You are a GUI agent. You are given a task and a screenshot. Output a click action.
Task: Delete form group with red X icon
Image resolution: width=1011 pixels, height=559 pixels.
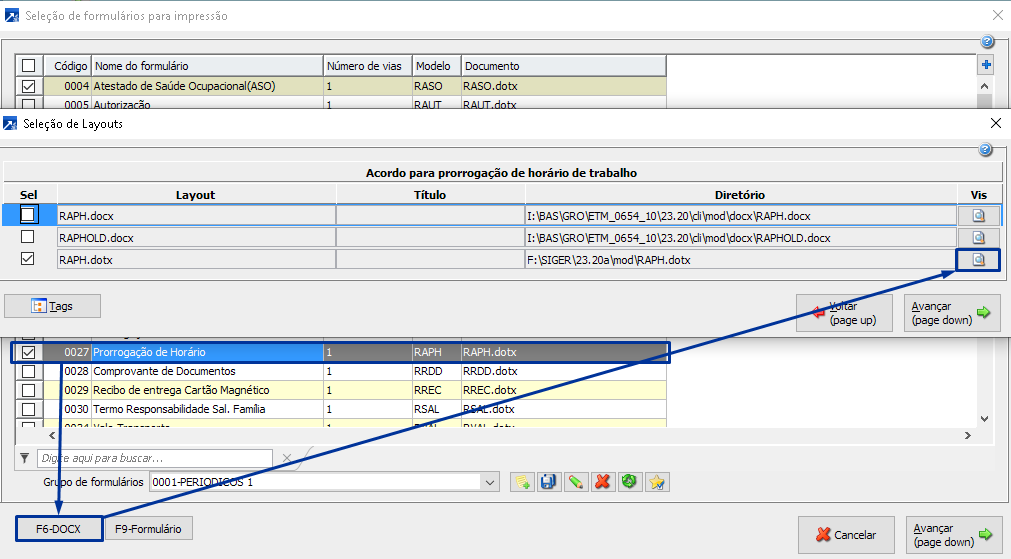click(602, 482)
